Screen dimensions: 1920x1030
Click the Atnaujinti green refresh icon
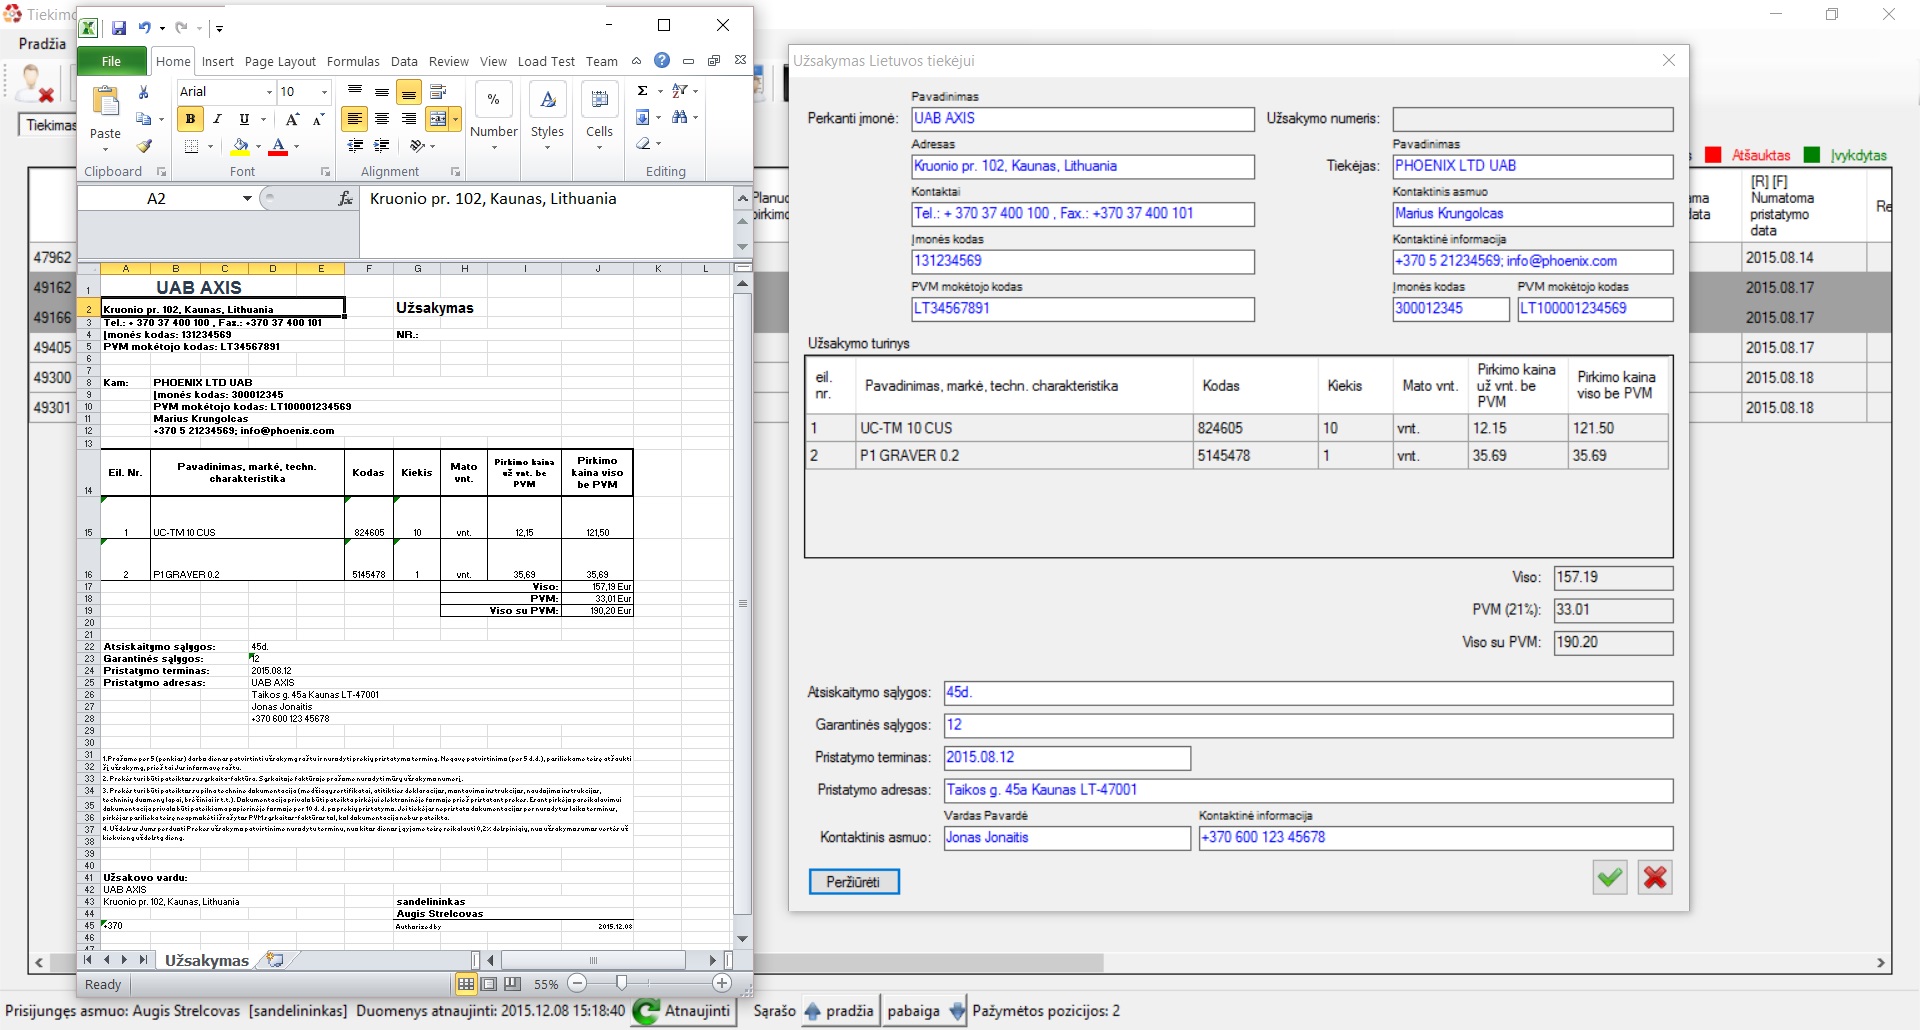[x=647, y=1011]
